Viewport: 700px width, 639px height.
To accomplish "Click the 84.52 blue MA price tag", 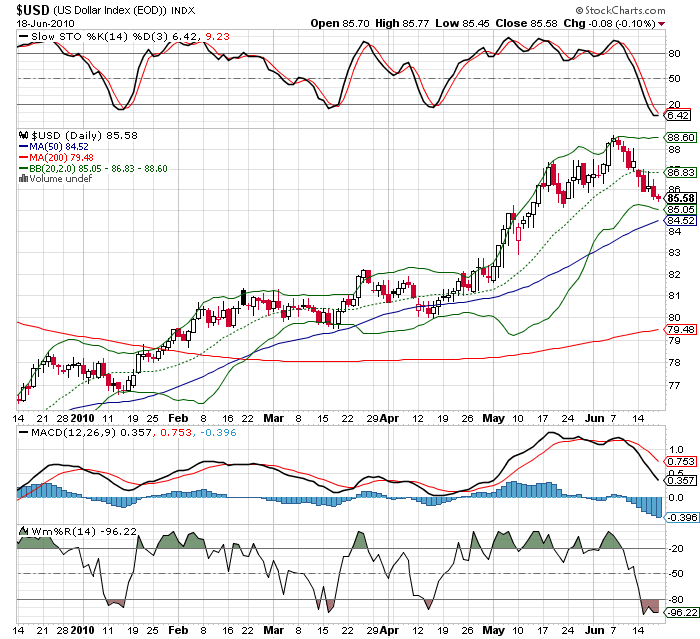I will click(x=679, y=220).
